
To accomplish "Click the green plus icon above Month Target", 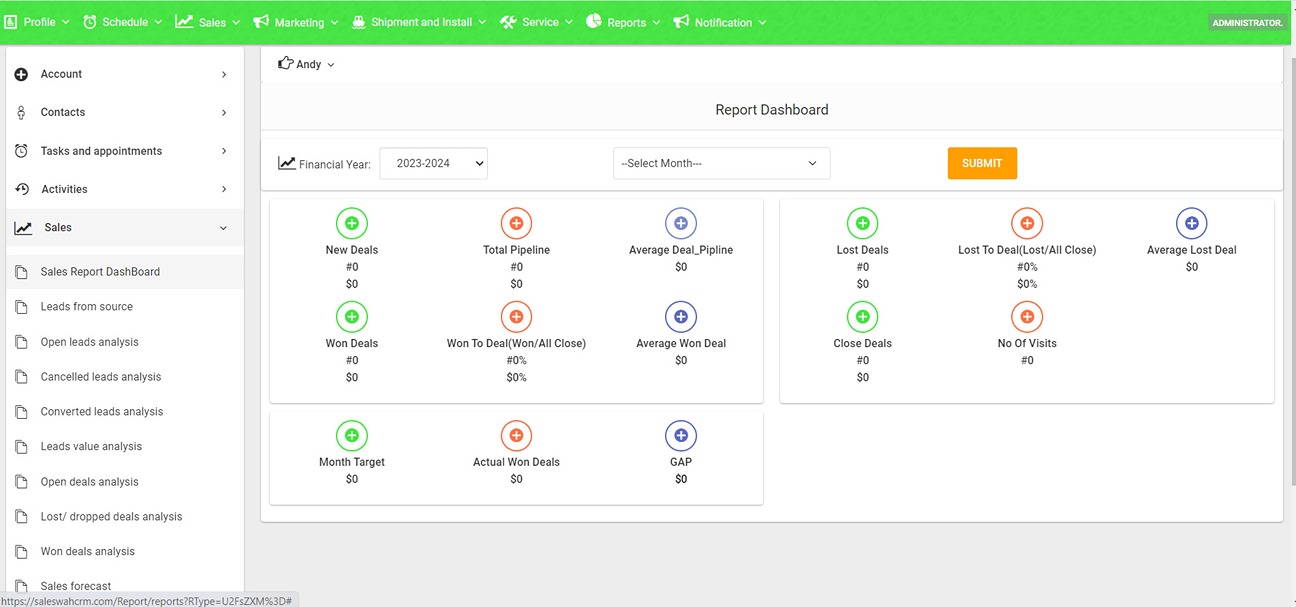I will (352, 436).
